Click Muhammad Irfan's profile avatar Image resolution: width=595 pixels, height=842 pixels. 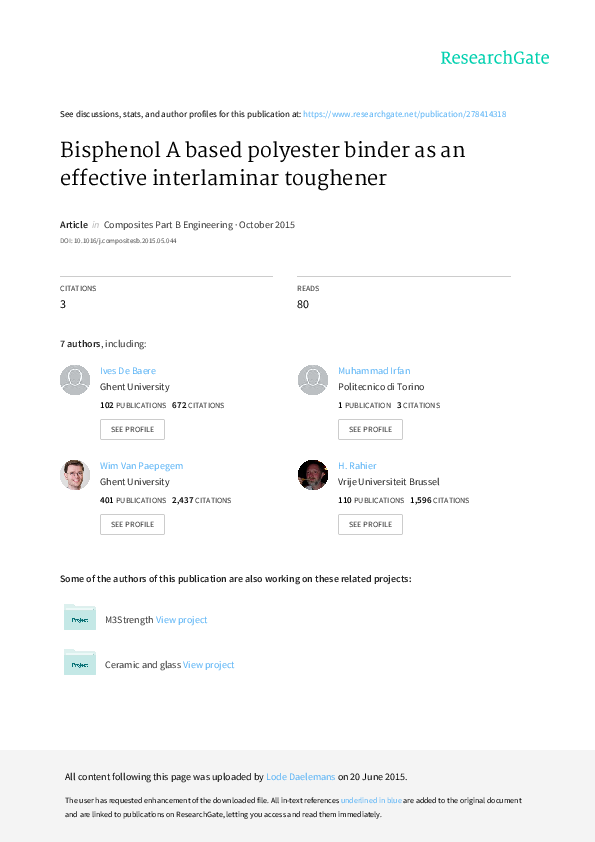(312, 380)
